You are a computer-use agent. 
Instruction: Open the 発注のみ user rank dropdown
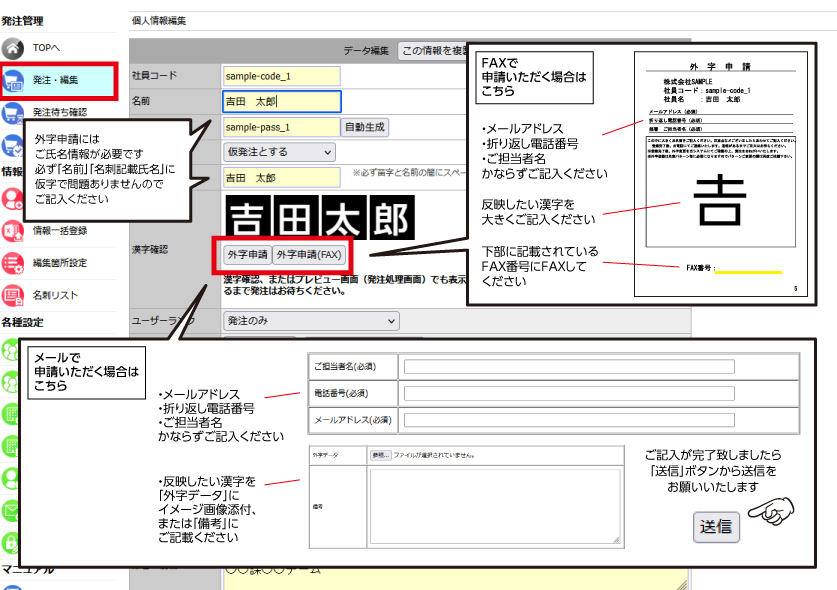click(x=310, y=321)
